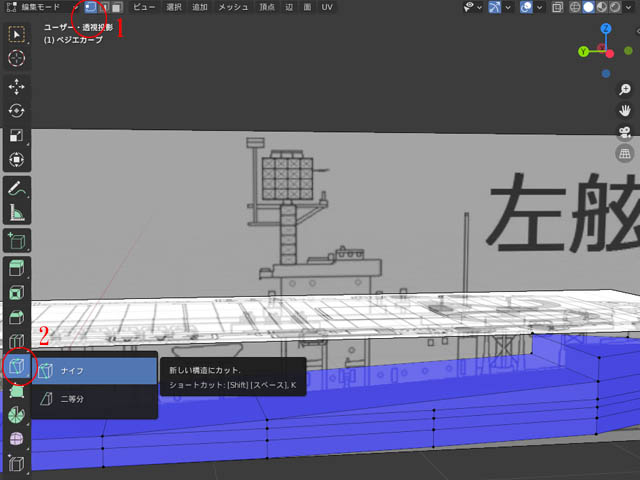This screenshot has width=640, height=480.
Task: Select the Edge Slide tool
Action: click(x=17, y=464)
